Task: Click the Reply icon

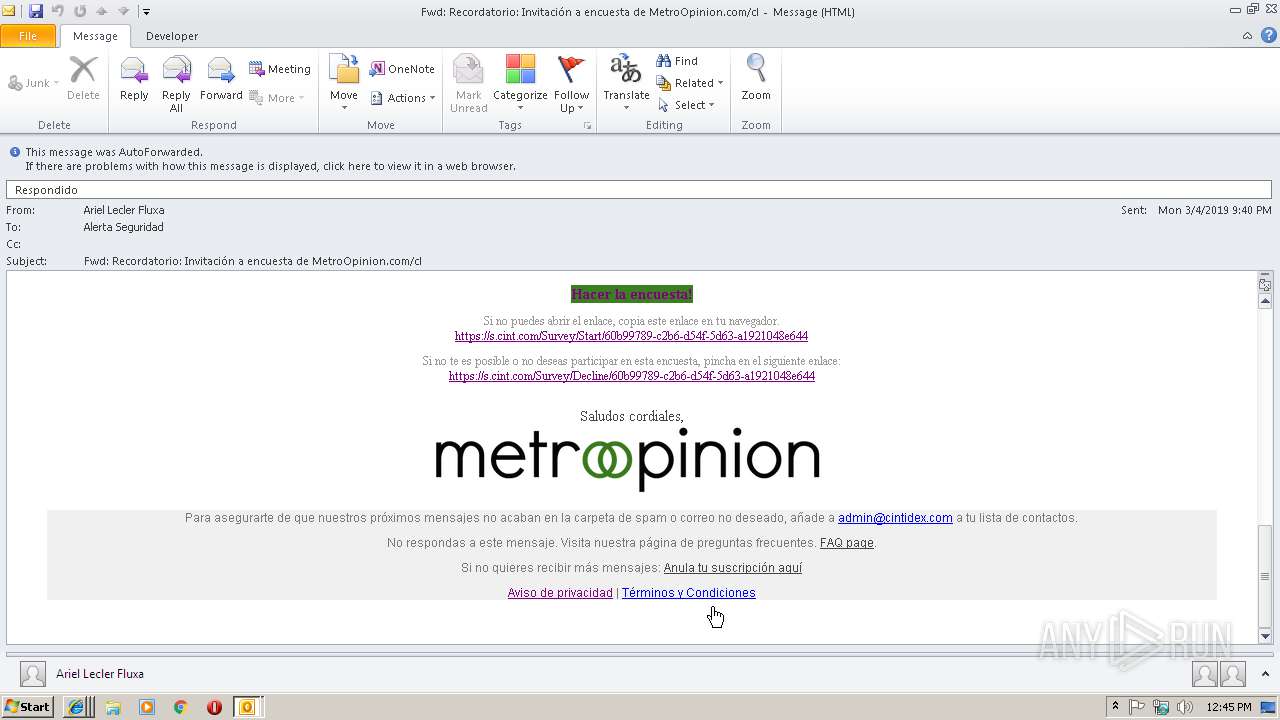Action: click(134, 79)
